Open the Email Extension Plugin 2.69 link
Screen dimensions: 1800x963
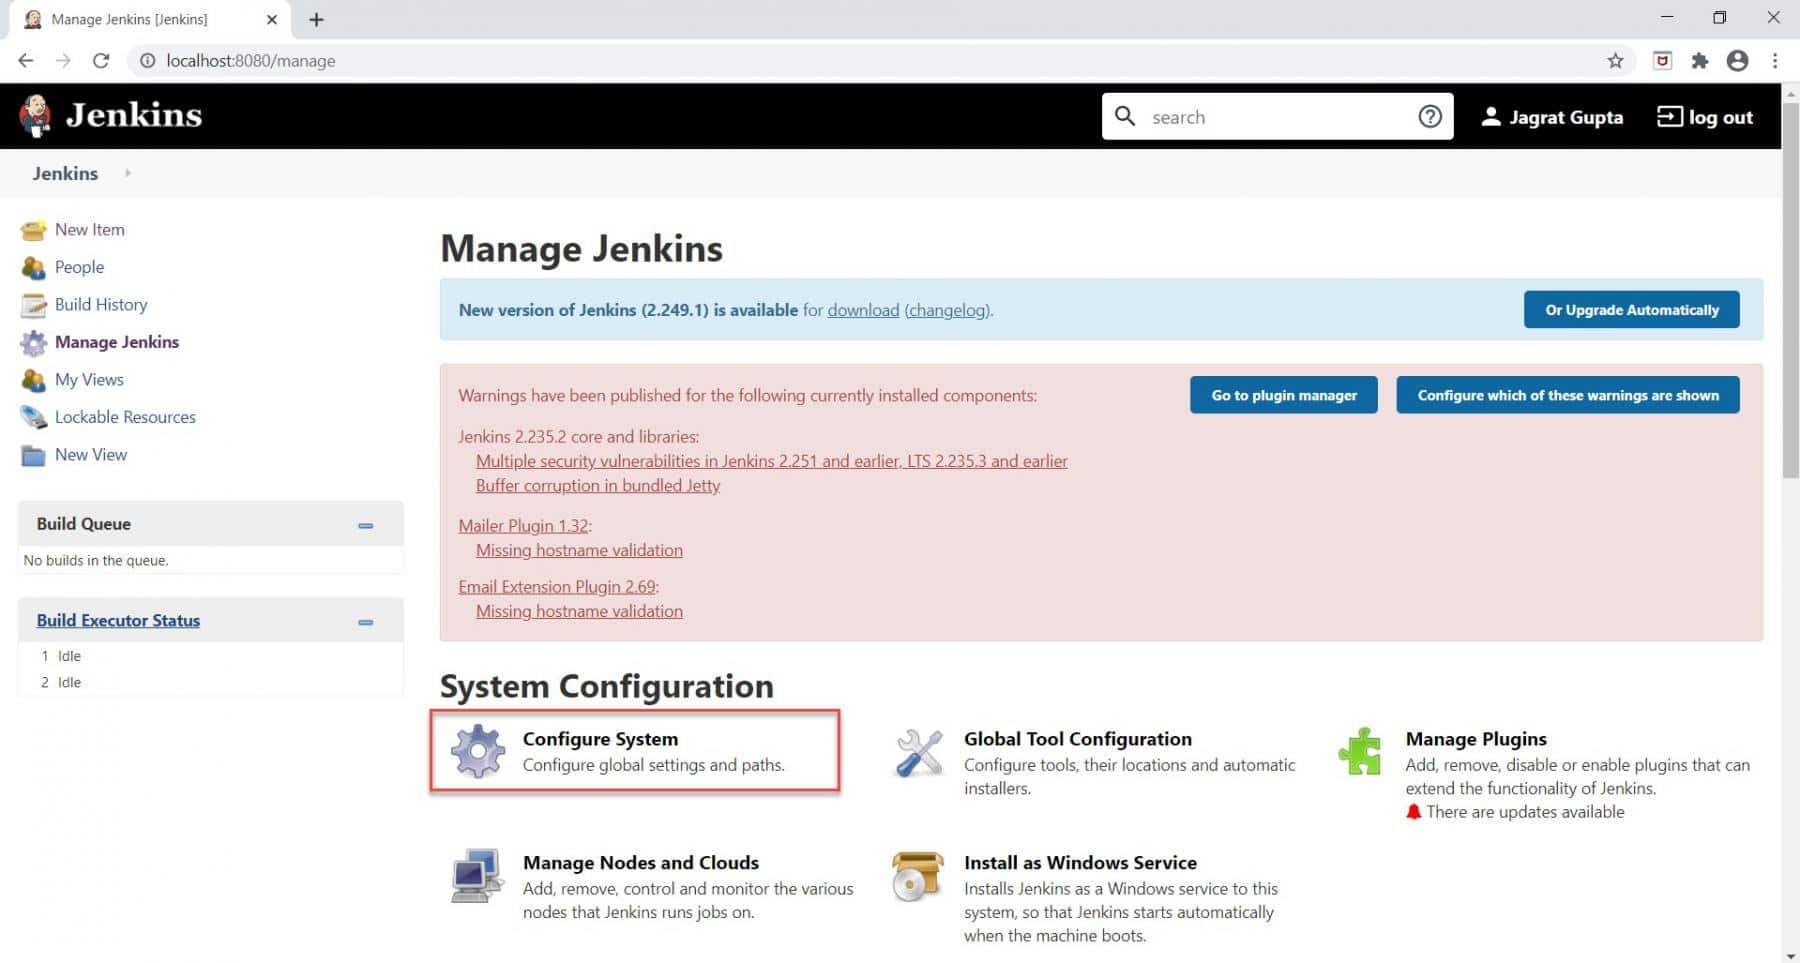(557, 587)
